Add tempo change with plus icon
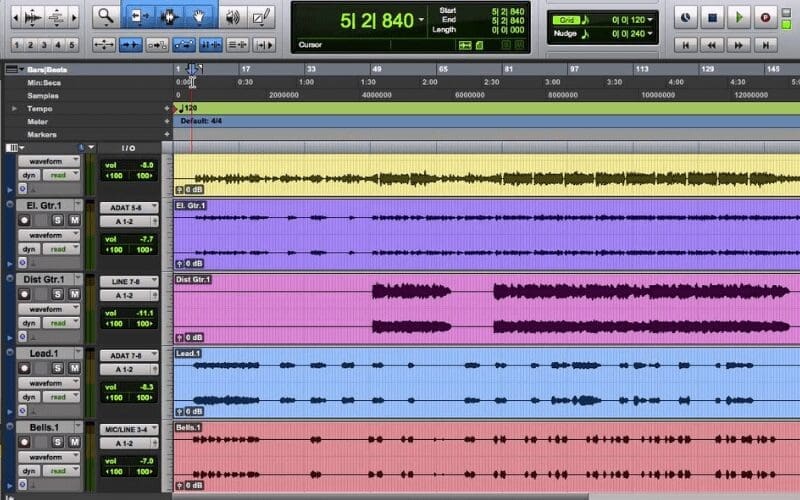The height and width of the screenshot is (500, 800). [x=166, y=108]
